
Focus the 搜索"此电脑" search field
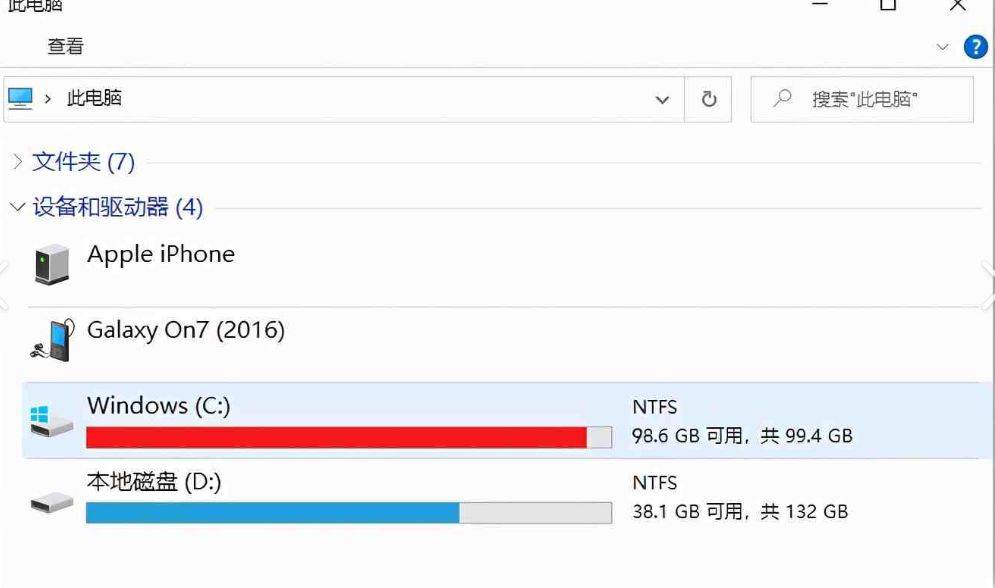(870, 99)
